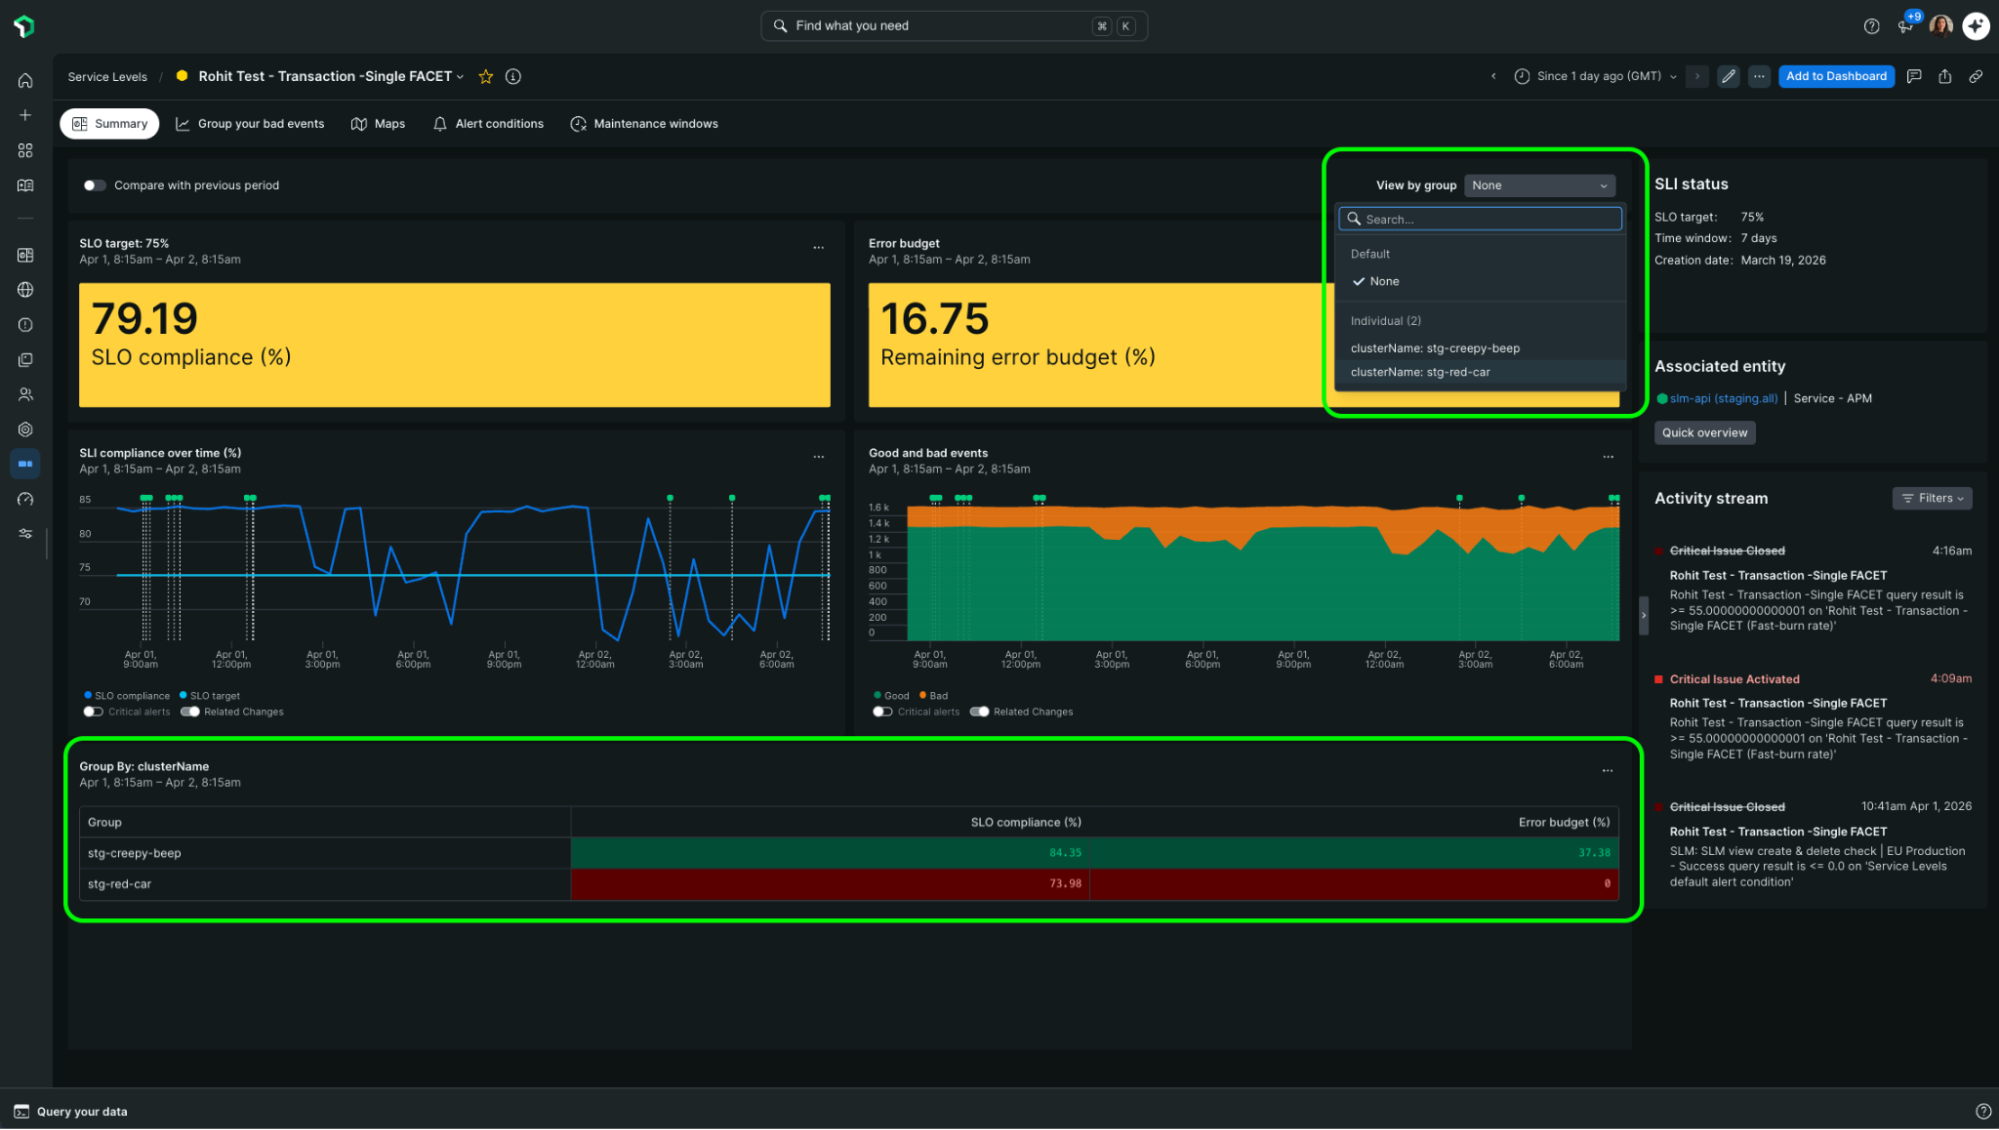Screen dimensions: 1999x1130
Task: Open help question mark in top bar
Action: (x=1871, y=26)
